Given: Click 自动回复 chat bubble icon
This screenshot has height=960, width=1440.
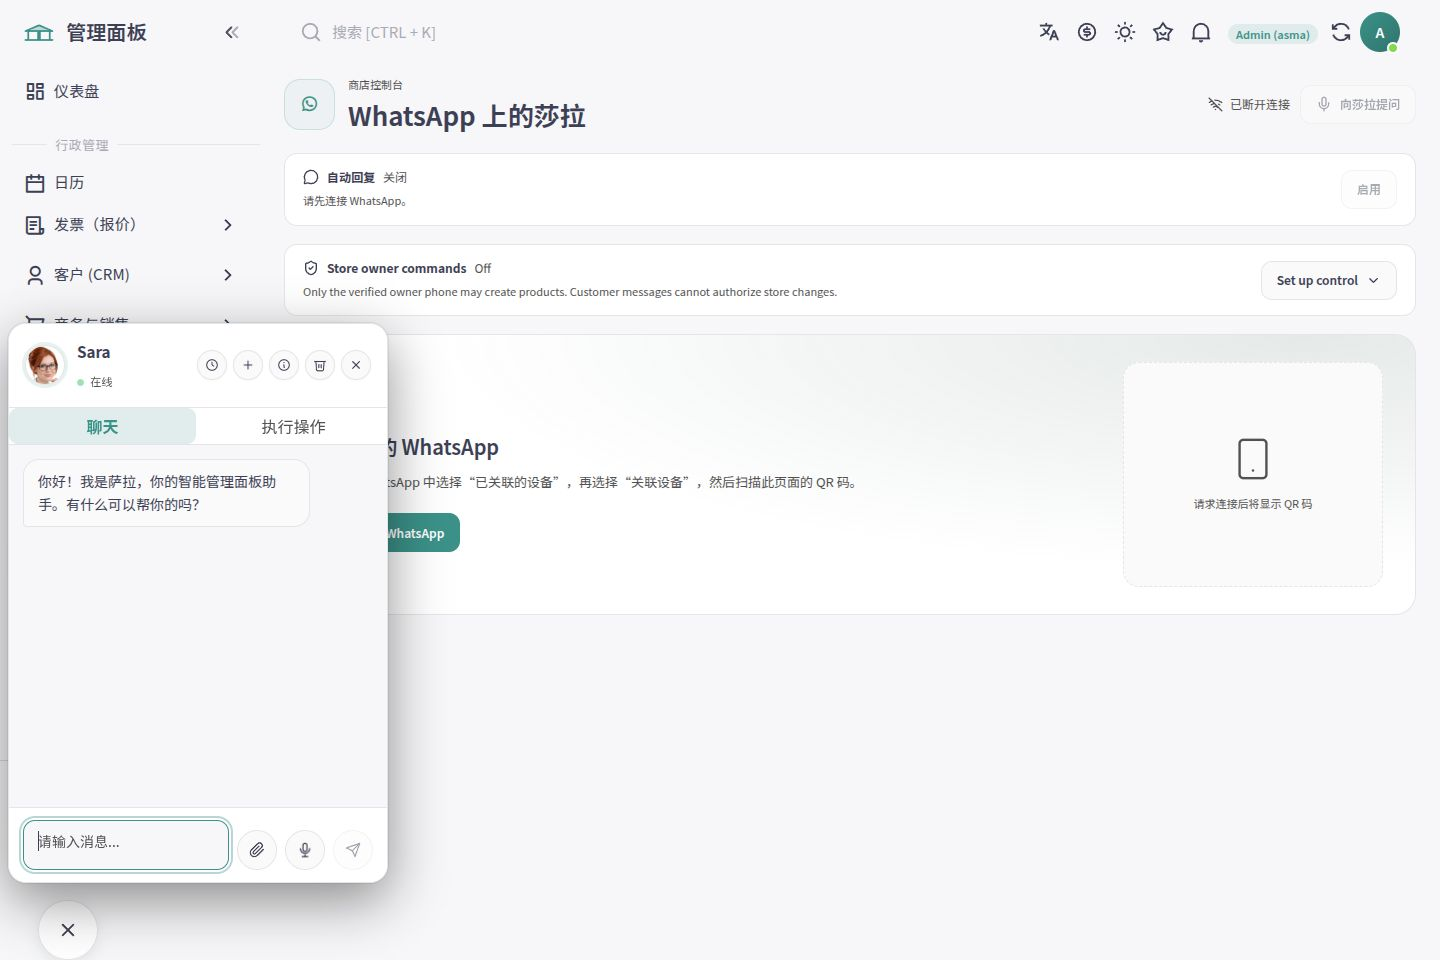Looking at the screenshot, I should tap(311, 177).
